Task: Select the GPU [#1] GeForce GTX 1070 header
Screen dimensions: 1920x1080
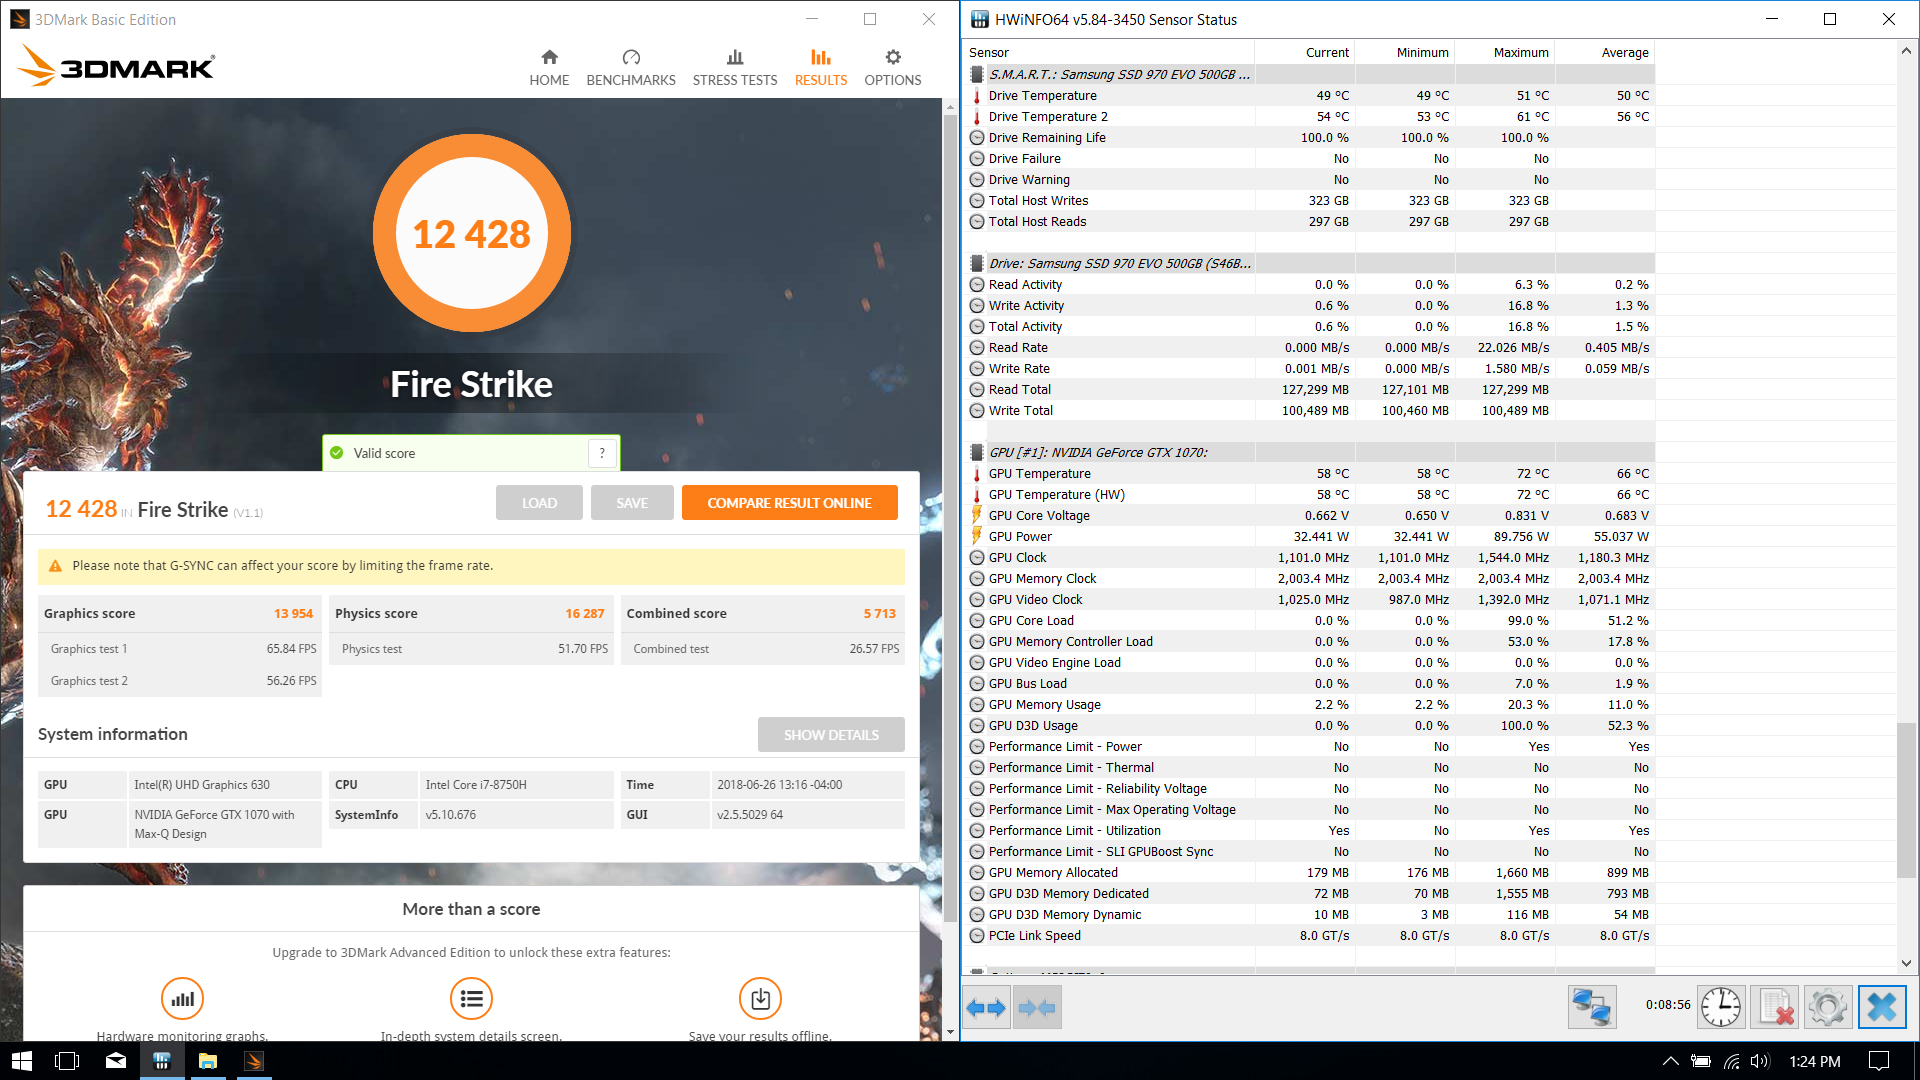Action: point(1310,453)
